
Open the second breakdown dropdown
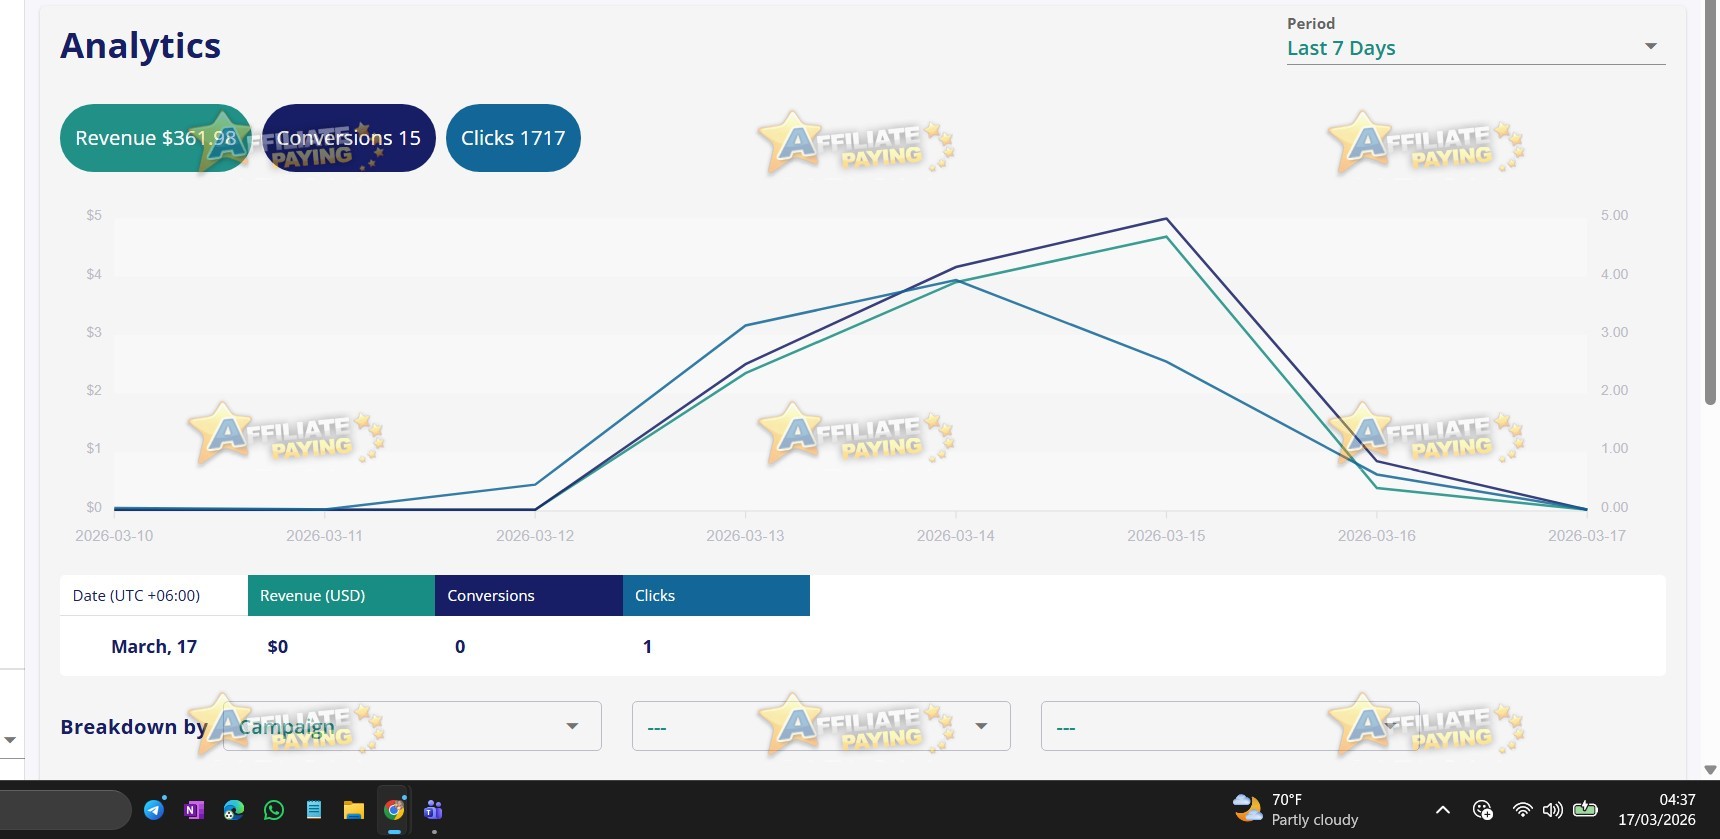click(821, 726)
